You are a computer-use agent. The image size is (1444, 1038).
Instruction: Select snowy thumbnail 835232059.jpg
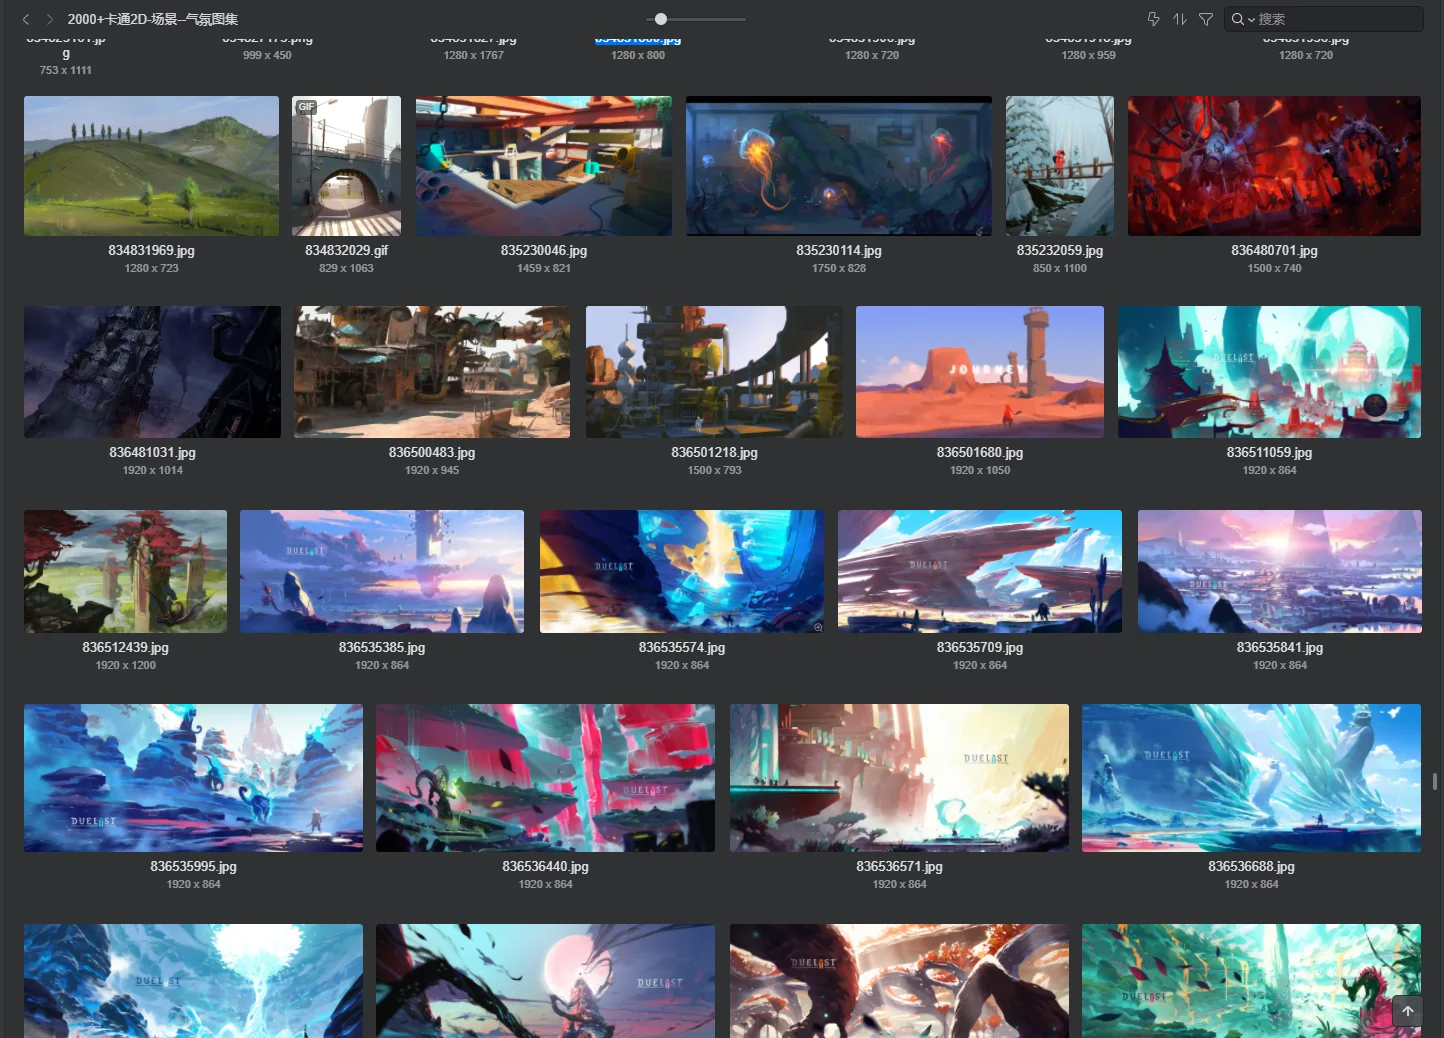[1060, 166]
